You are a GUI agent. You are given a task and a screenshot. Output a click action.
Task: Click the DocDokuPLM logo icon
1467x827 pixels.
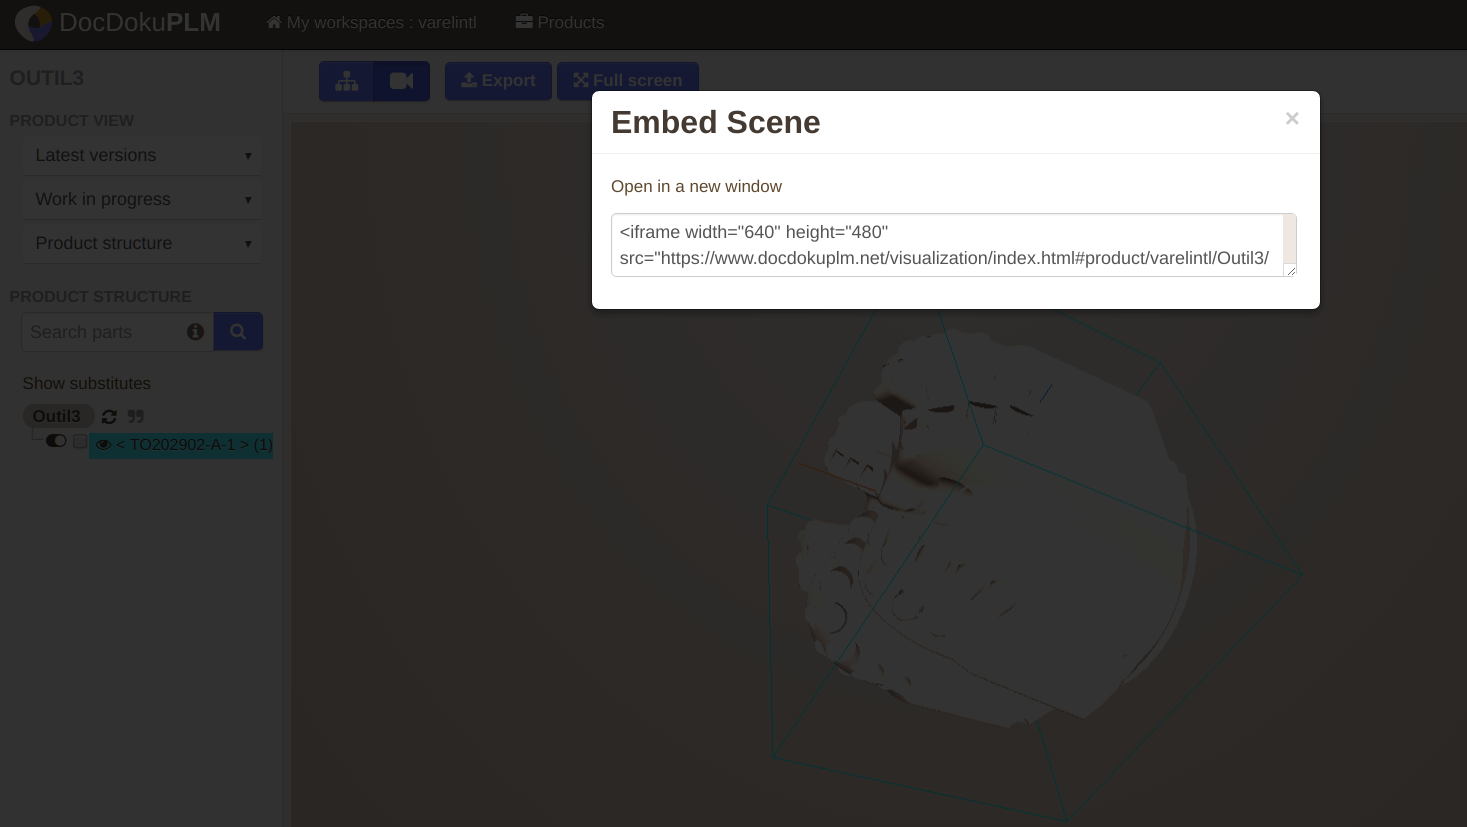(33, 23)
